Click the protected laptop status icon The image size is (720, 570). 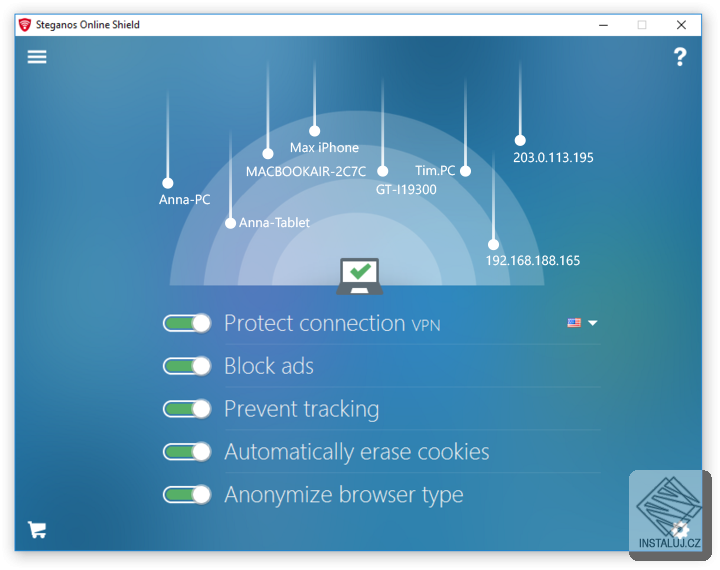360,276
